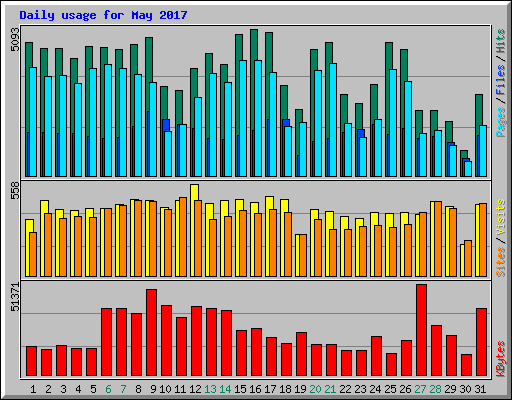
Task: Click the 51371 KBytes axis value
Action: pos(15,297)
